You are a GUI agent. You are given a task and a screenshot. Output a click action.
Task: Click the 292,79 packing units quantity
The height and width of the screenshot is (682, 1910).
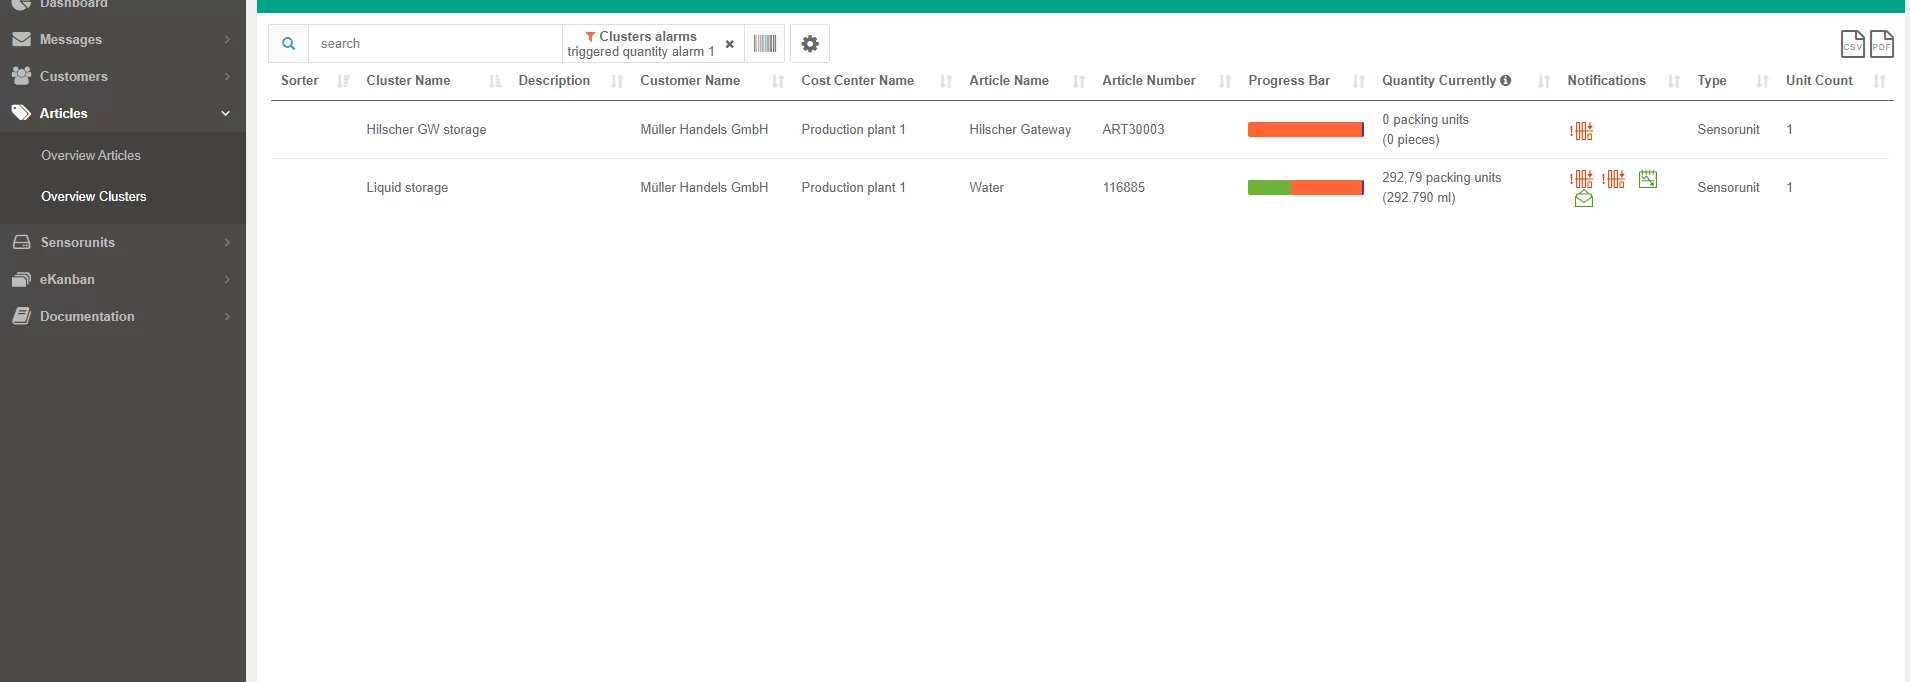click(x=1441, y=177)
